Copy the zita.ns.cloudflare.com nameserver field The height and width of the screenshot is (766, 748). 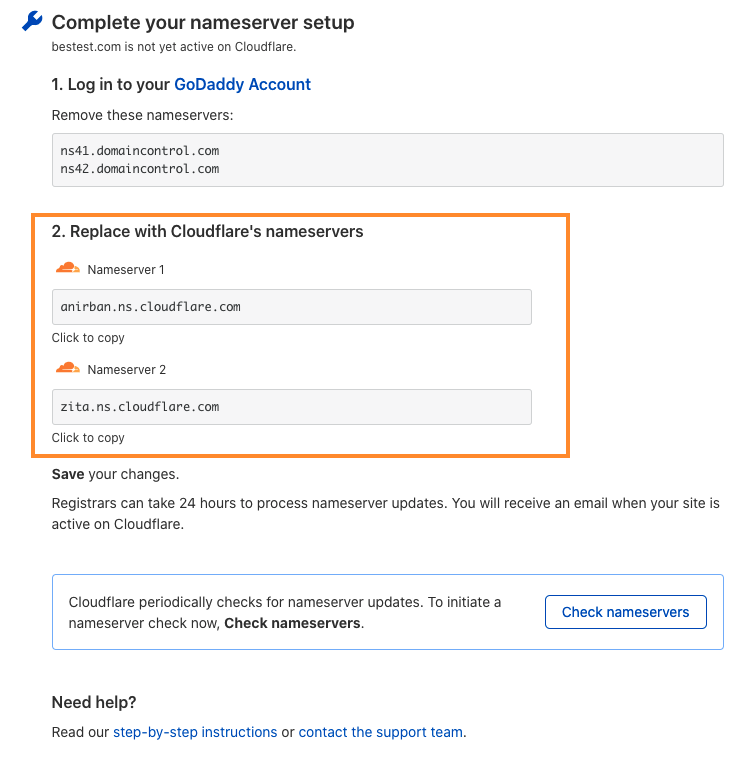click(x=291, y=407)
